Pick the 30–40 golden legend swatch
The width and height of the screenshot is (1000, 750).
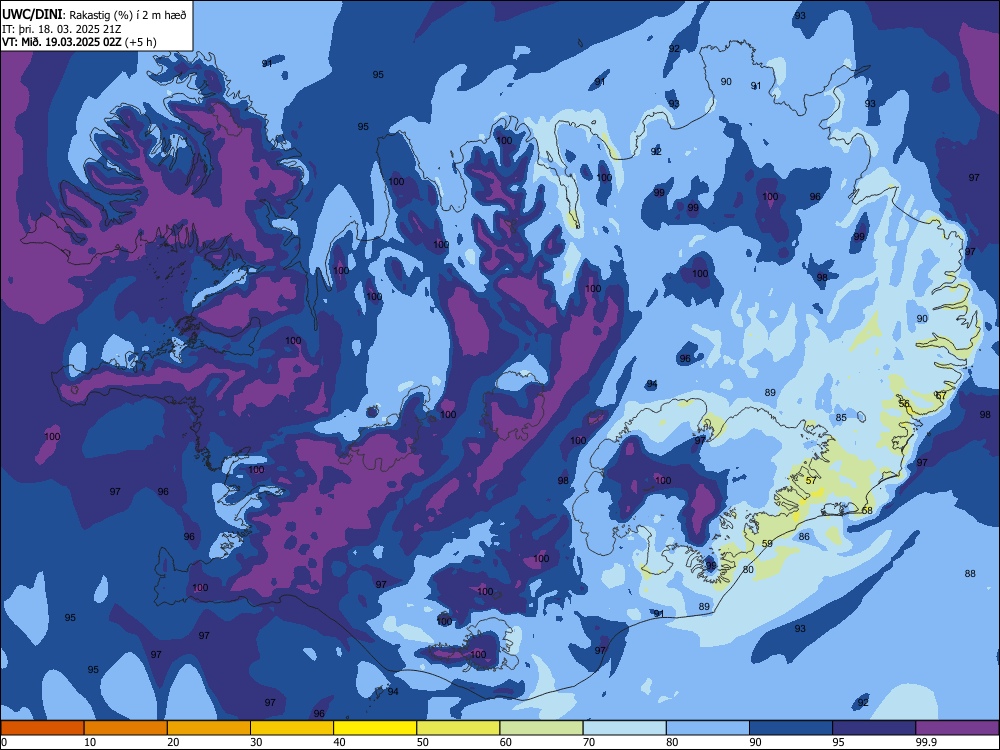point(292,728)
